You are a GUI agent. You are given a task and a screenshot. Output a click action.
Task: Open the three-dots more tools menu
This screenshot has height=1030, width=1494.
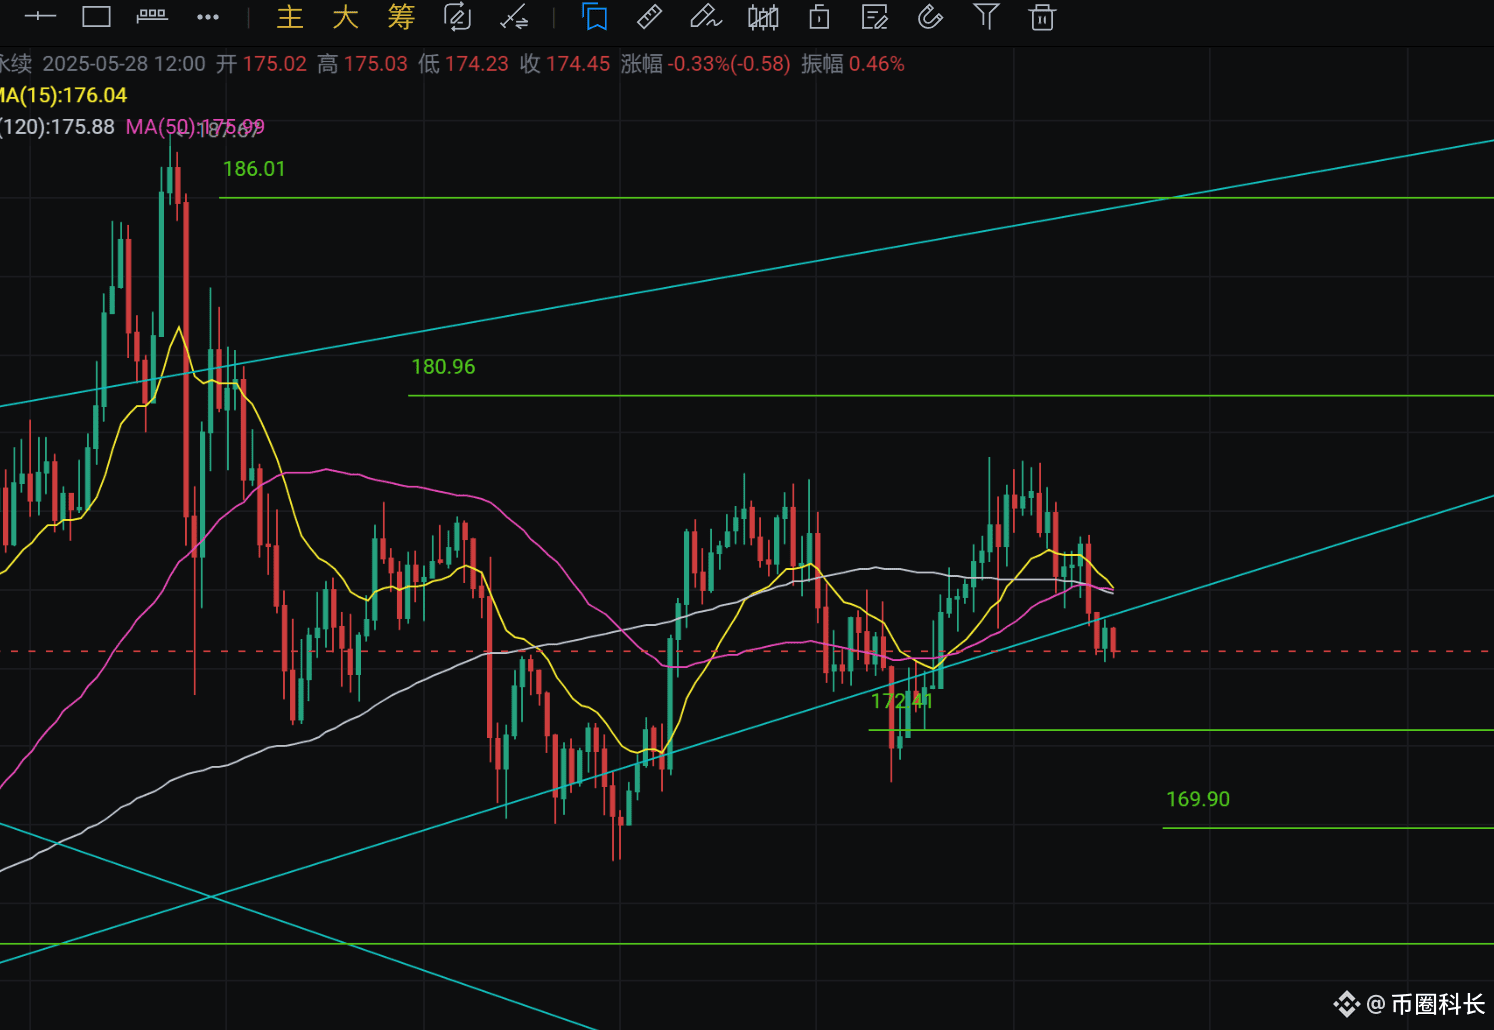(208, 17)
